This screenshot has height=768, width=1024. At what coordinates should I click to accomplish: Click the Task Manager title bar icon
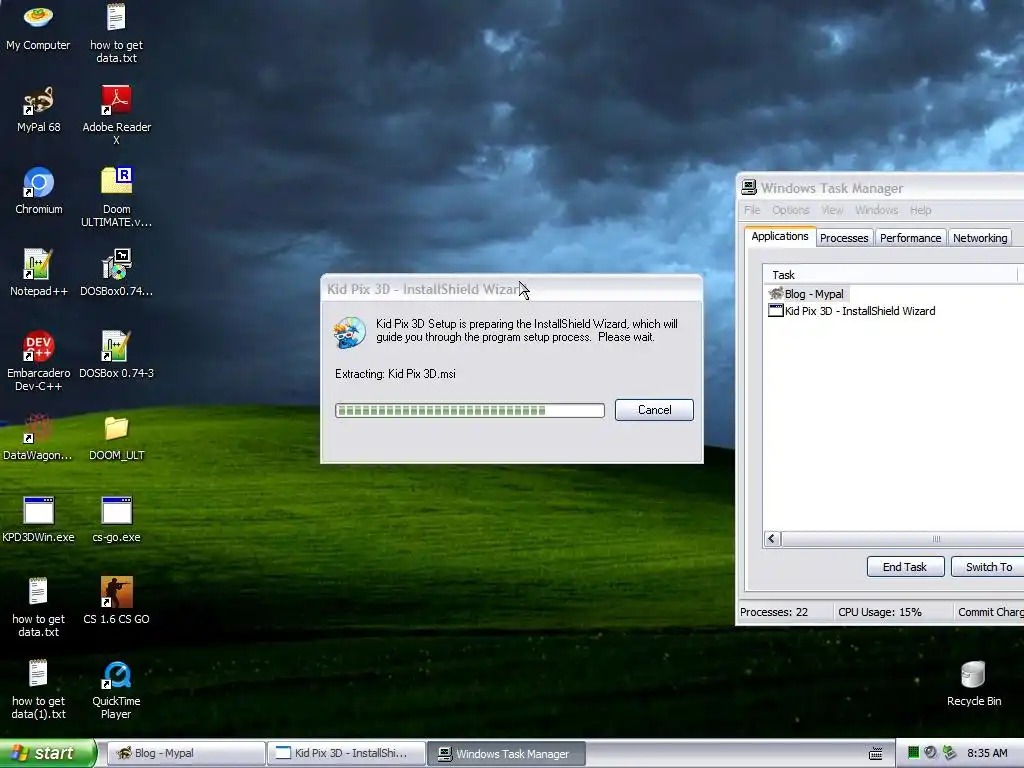click(749, 188)
